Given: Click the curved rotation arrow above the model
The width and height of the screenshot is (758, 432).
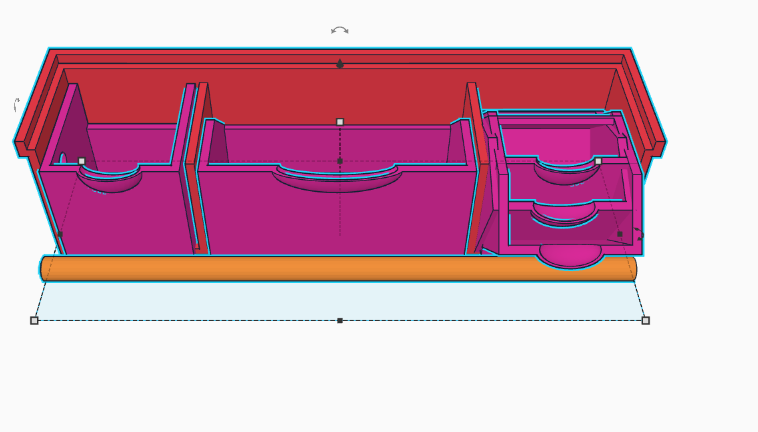Looking at the screenshot, I should pos(340,30).
